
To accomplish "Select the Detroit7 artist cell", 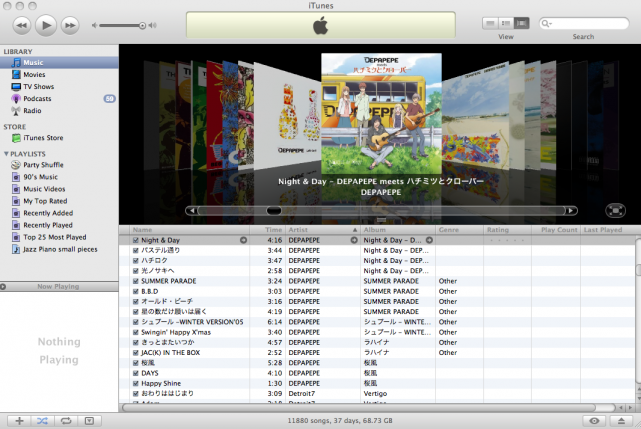I will [323, 393].
